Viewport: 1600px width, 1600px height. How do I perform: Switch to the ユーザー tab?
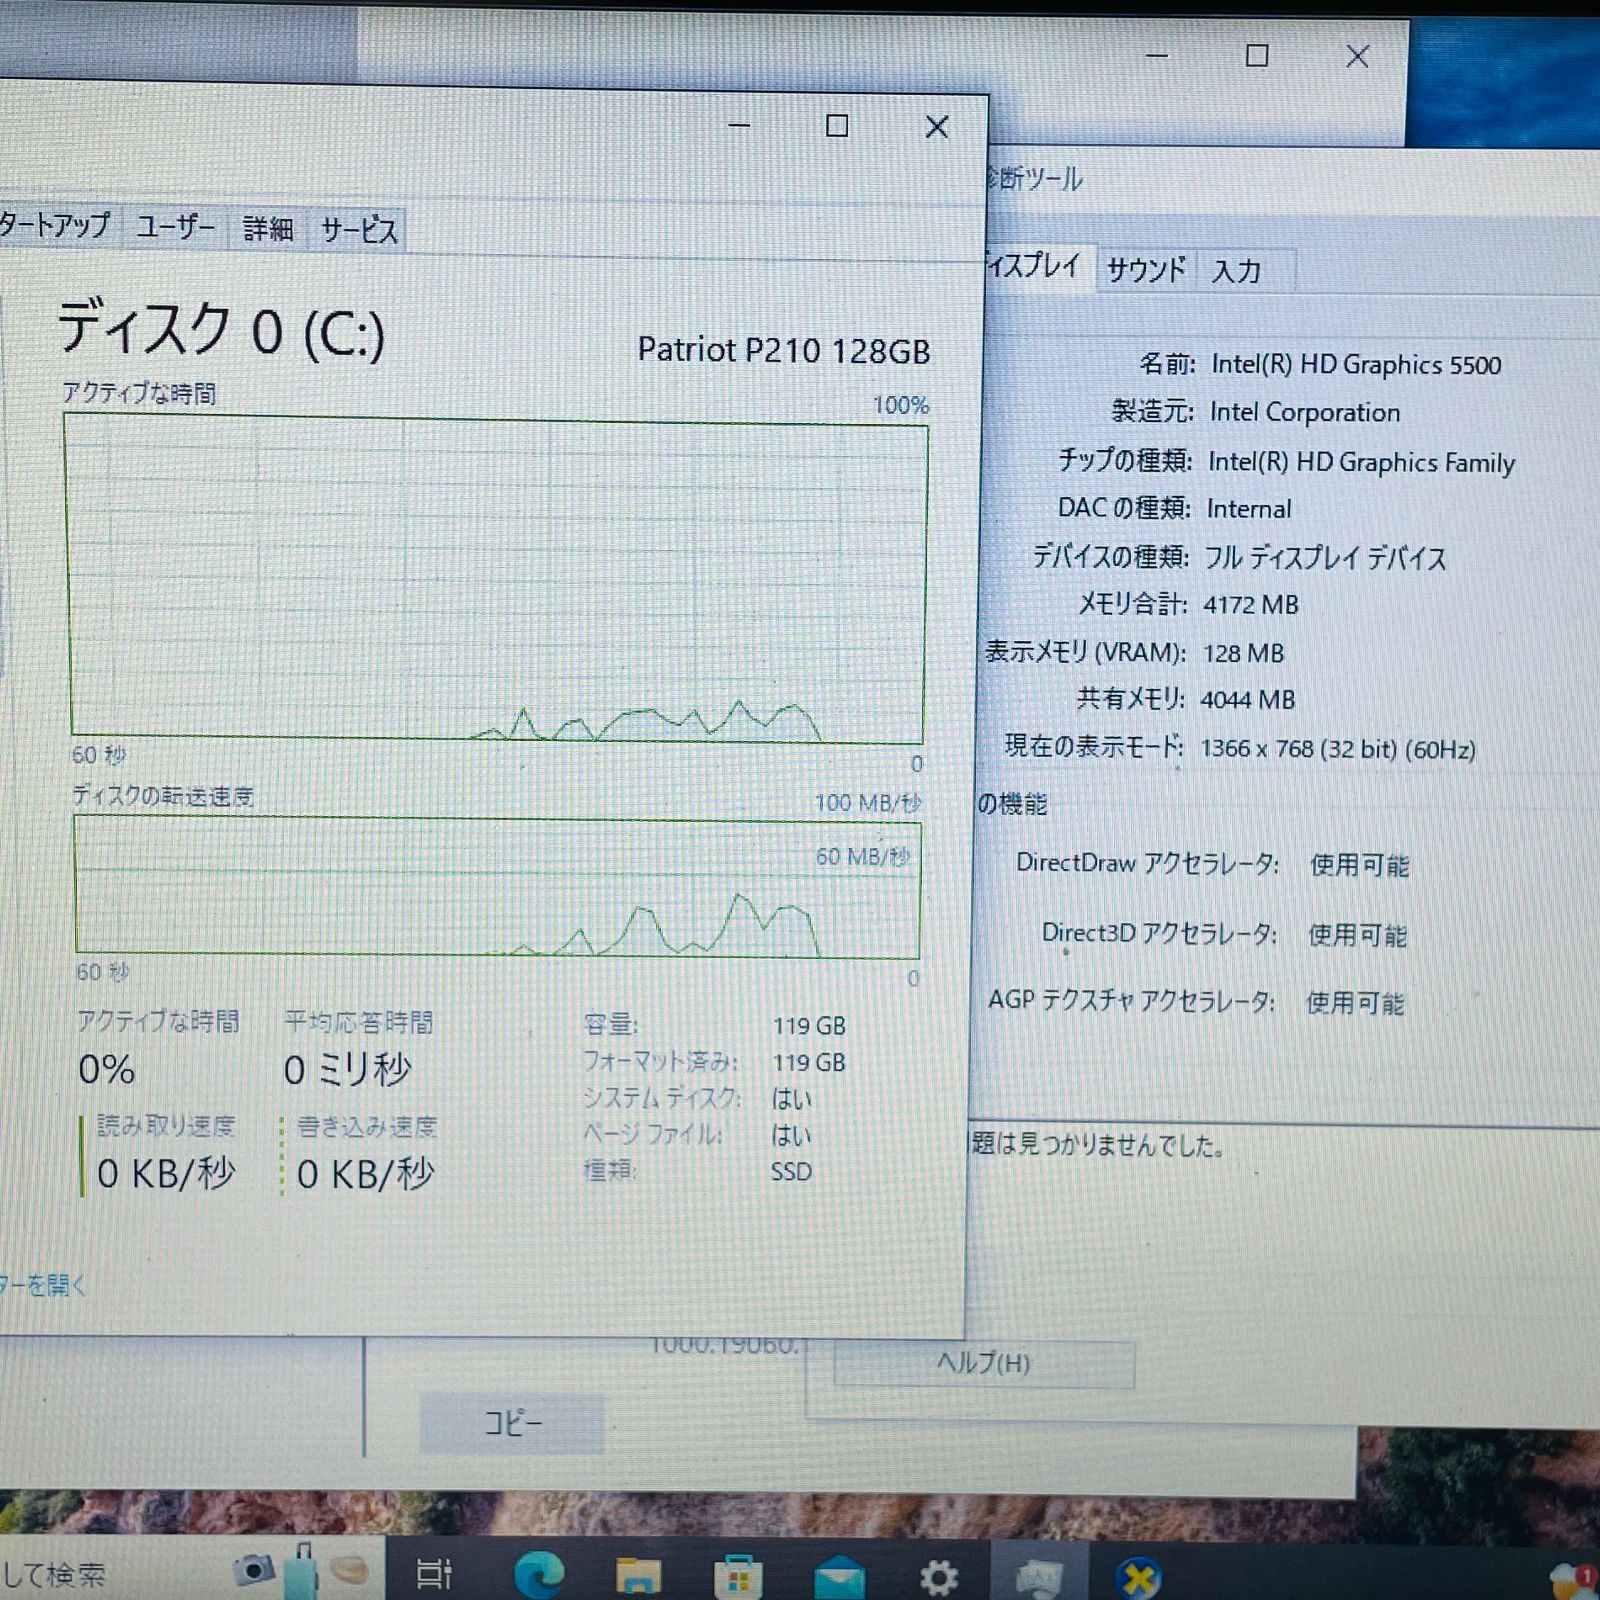click(x=175, y=227)
